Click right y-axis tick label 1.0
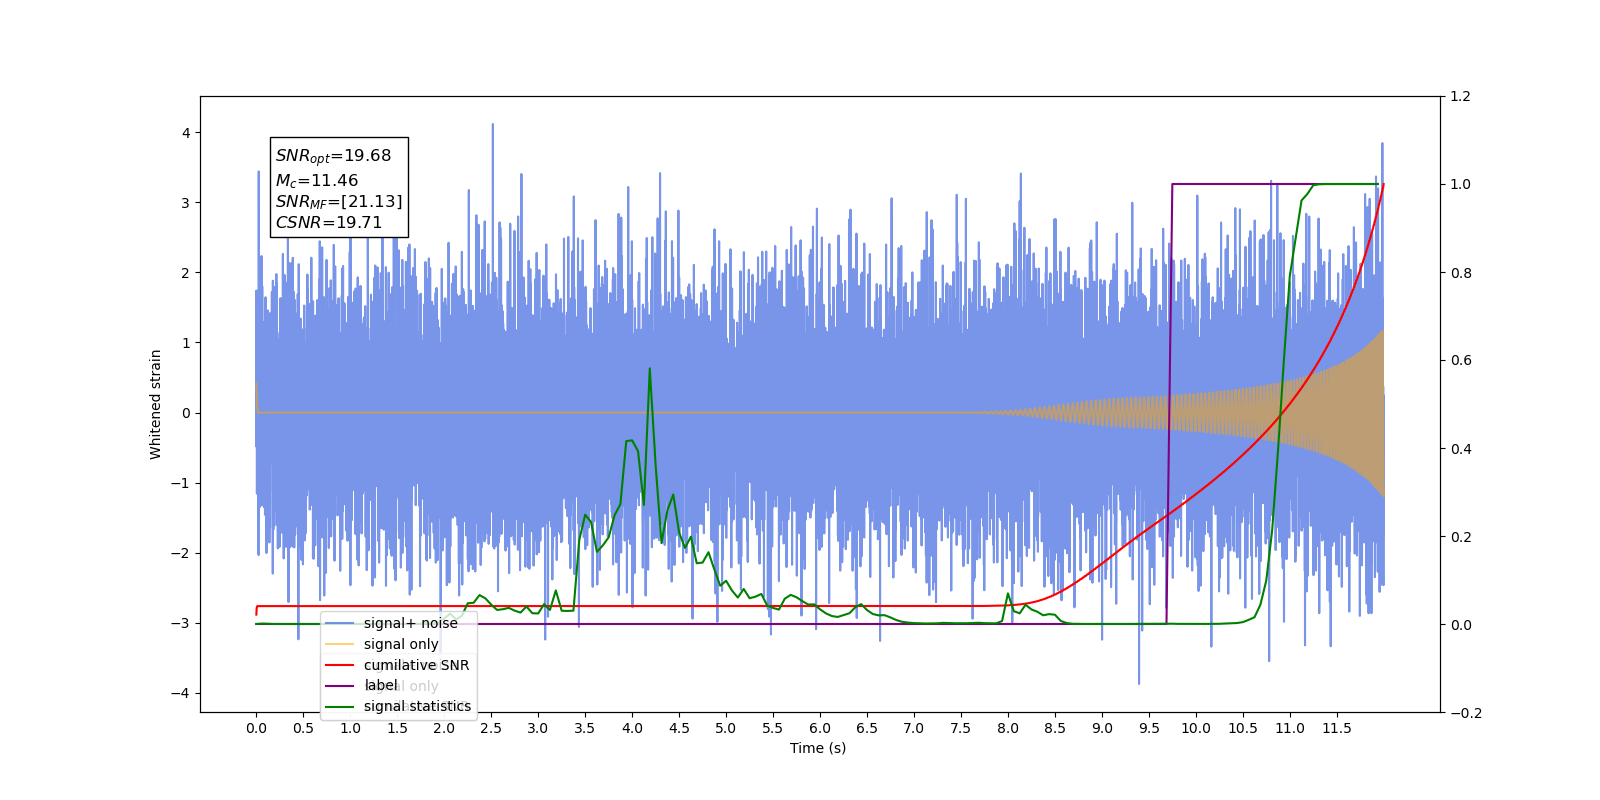Viewport: 1600px width, 800px height. [x=1461, y=185]
